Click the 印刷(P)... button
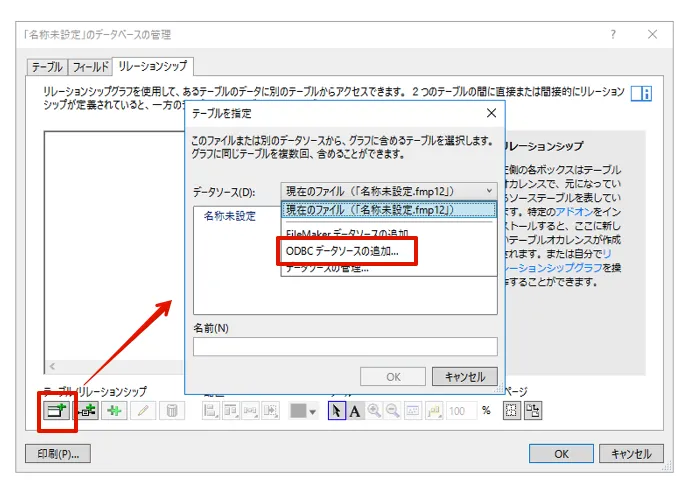This screenshot has height=495, width=699. 58,454
